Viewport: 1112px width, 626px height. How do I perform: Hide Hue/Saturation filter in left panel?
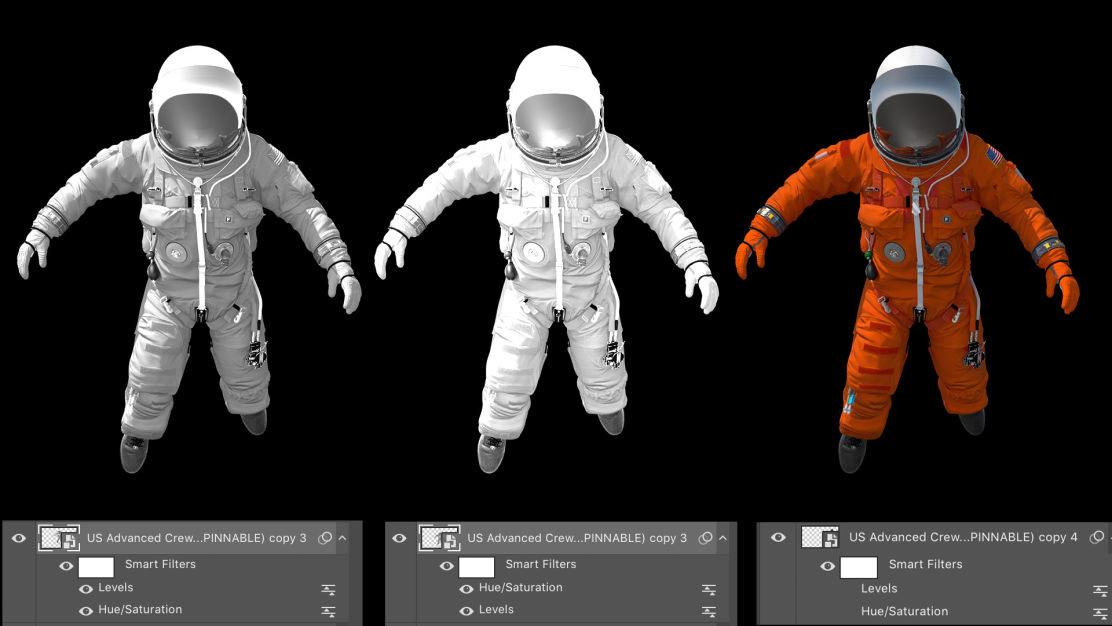click(x=86, y=610)
